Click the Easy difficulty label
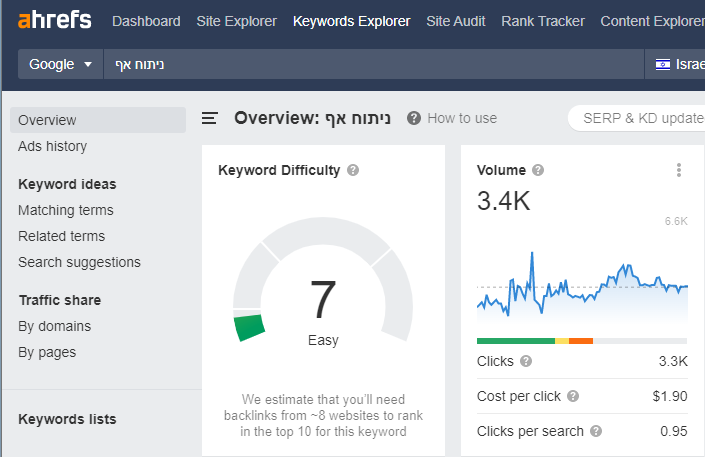705x457 pixels. [x=323, y=340]
